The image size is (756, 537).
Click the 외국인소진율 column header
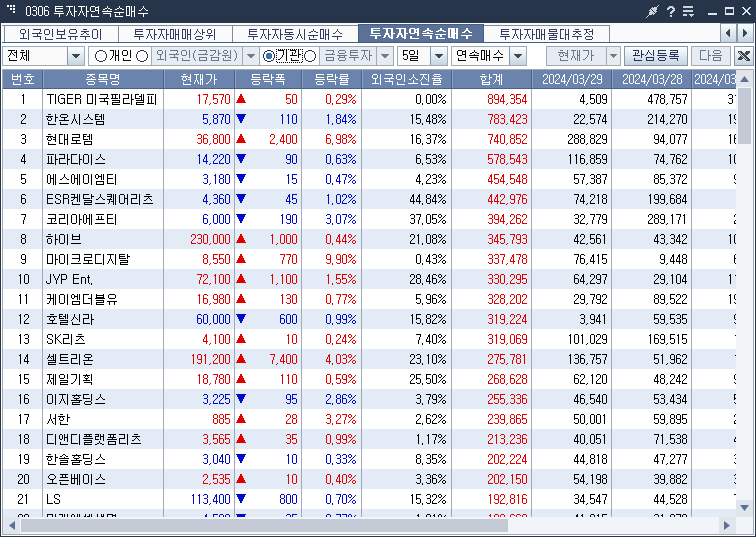tap(406, 79)
